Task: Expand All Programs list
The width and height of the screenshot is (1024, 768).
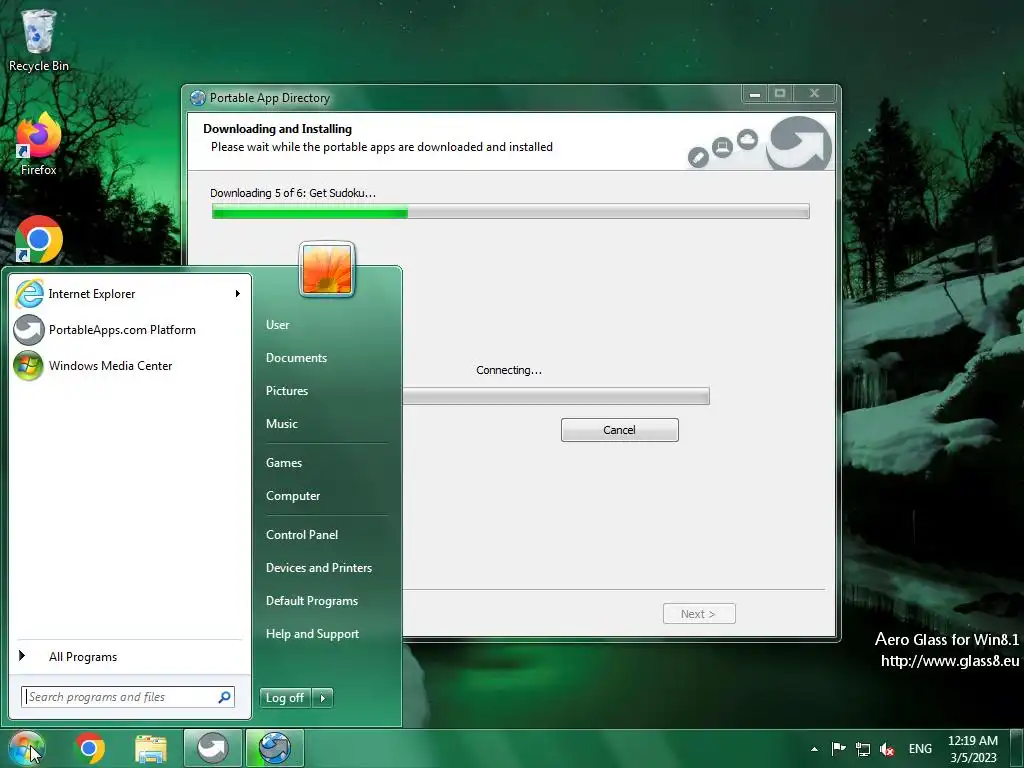Action: (128, 656)
